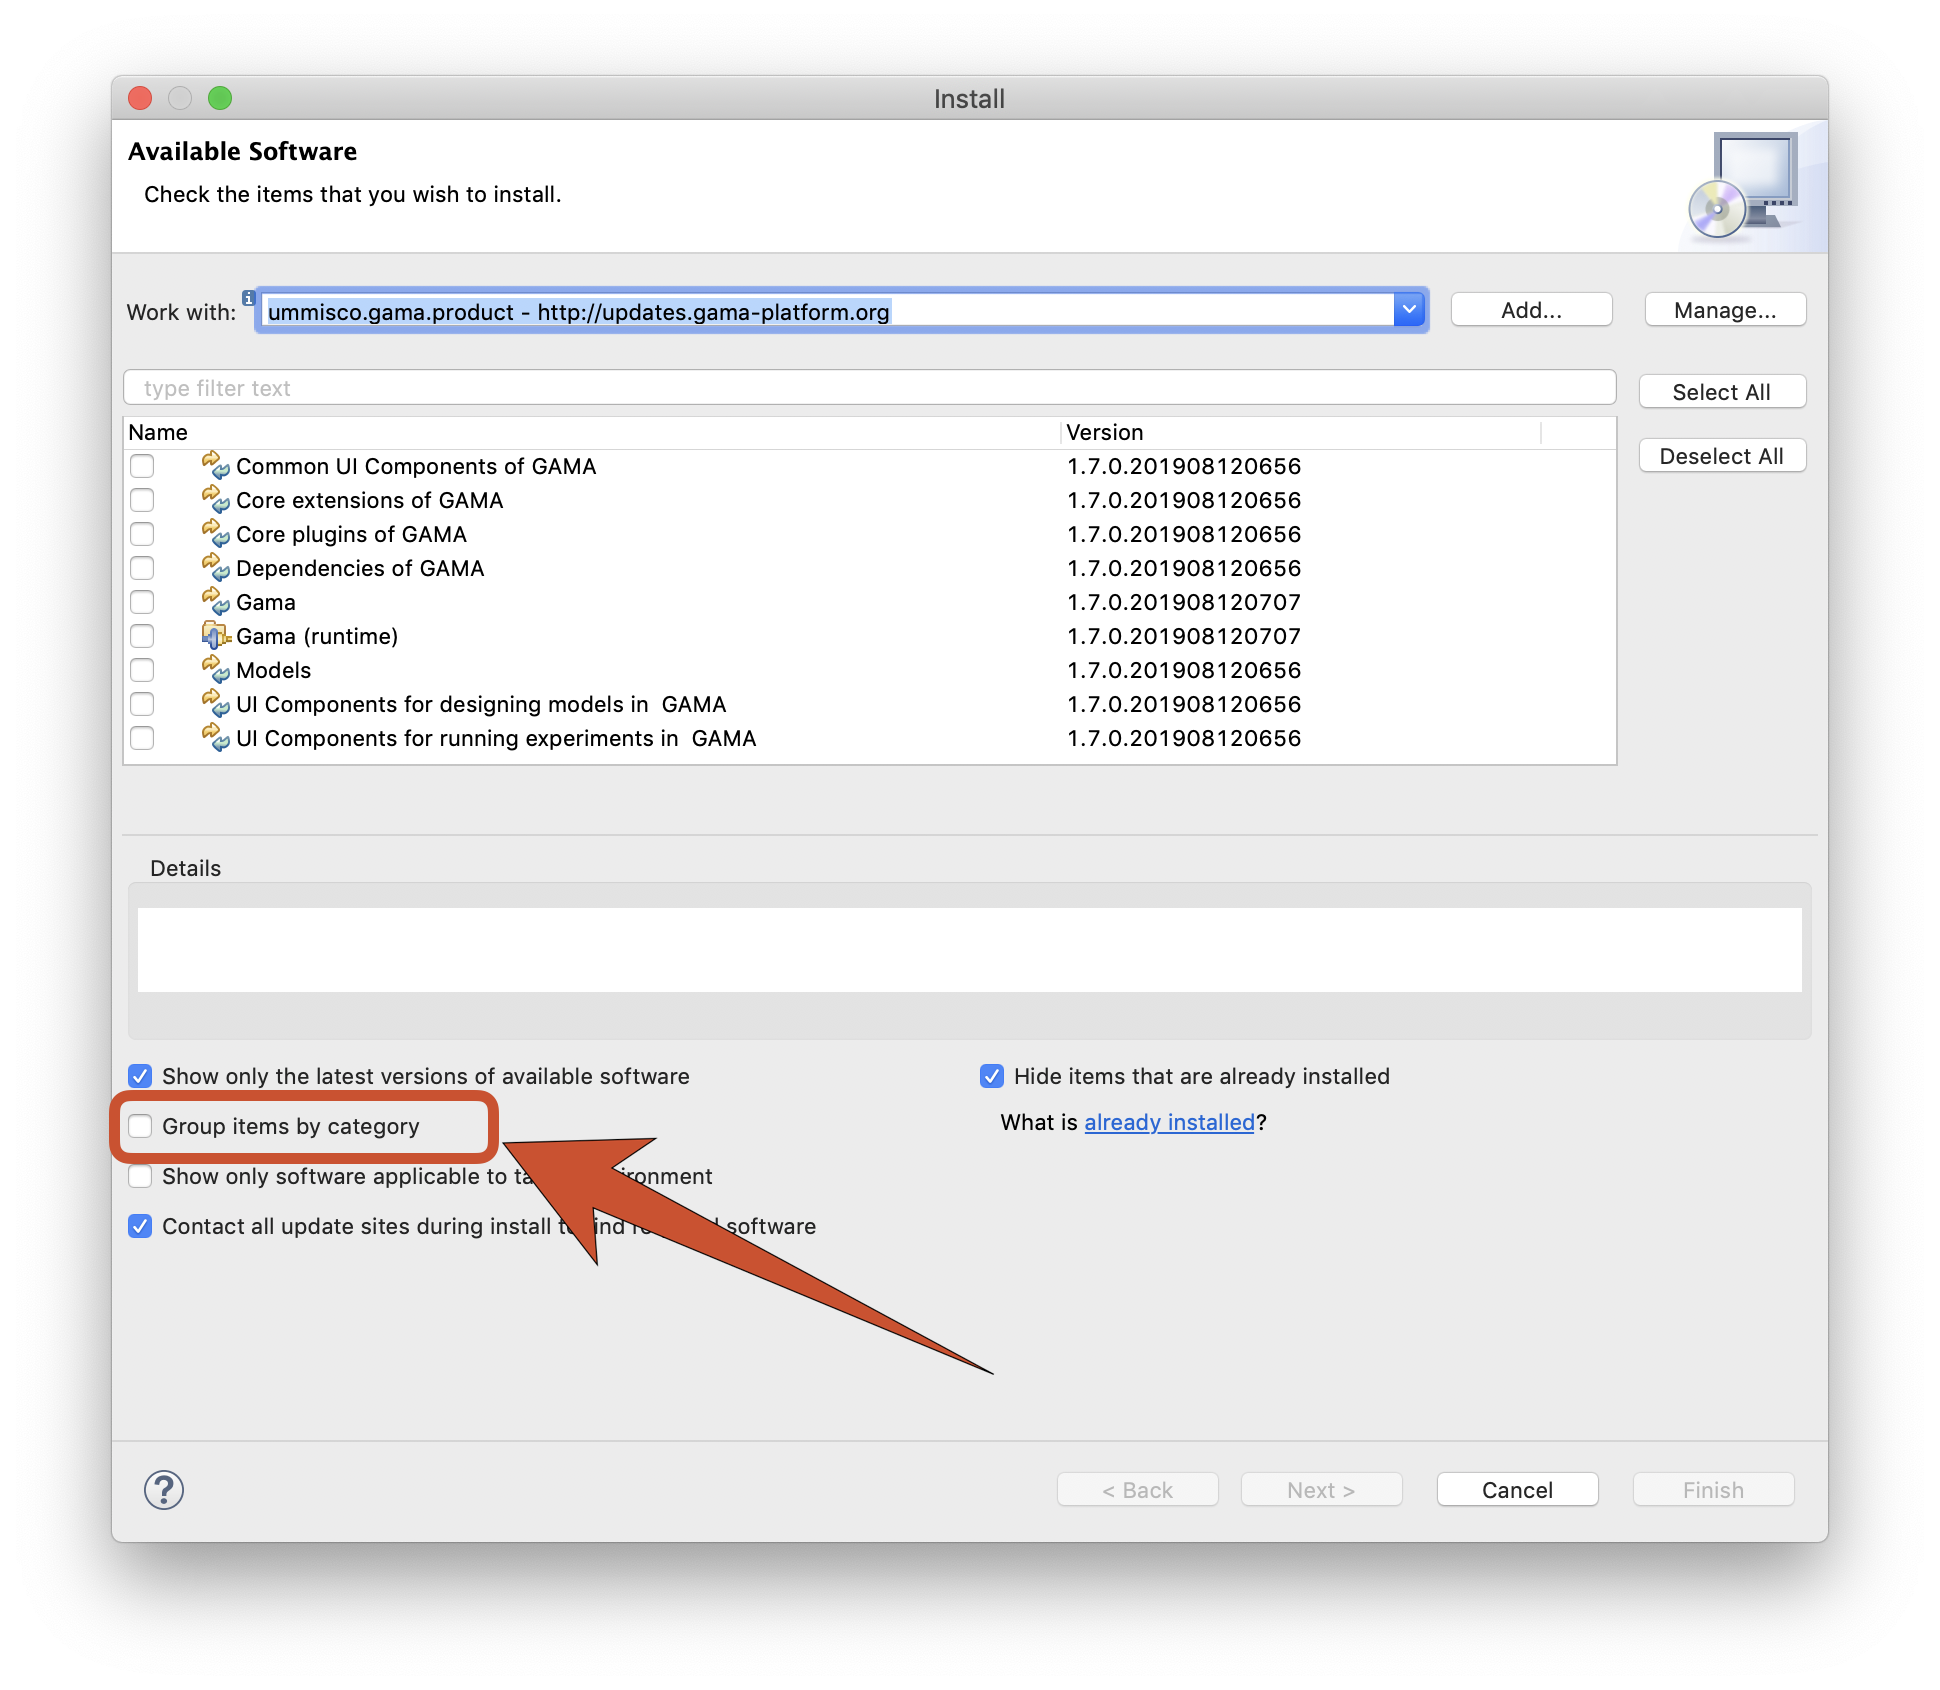The height and width of the screenshot is (1690, 1940).
Task: Click Deselect All button
Action: click(x=1722, y=456)
